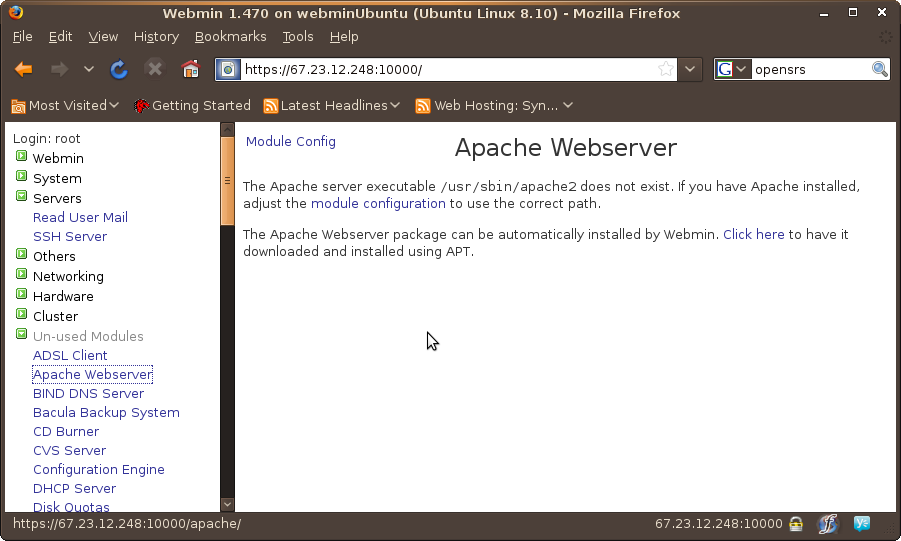
Task: Expand the Hardware category icon
Action: 21,294
